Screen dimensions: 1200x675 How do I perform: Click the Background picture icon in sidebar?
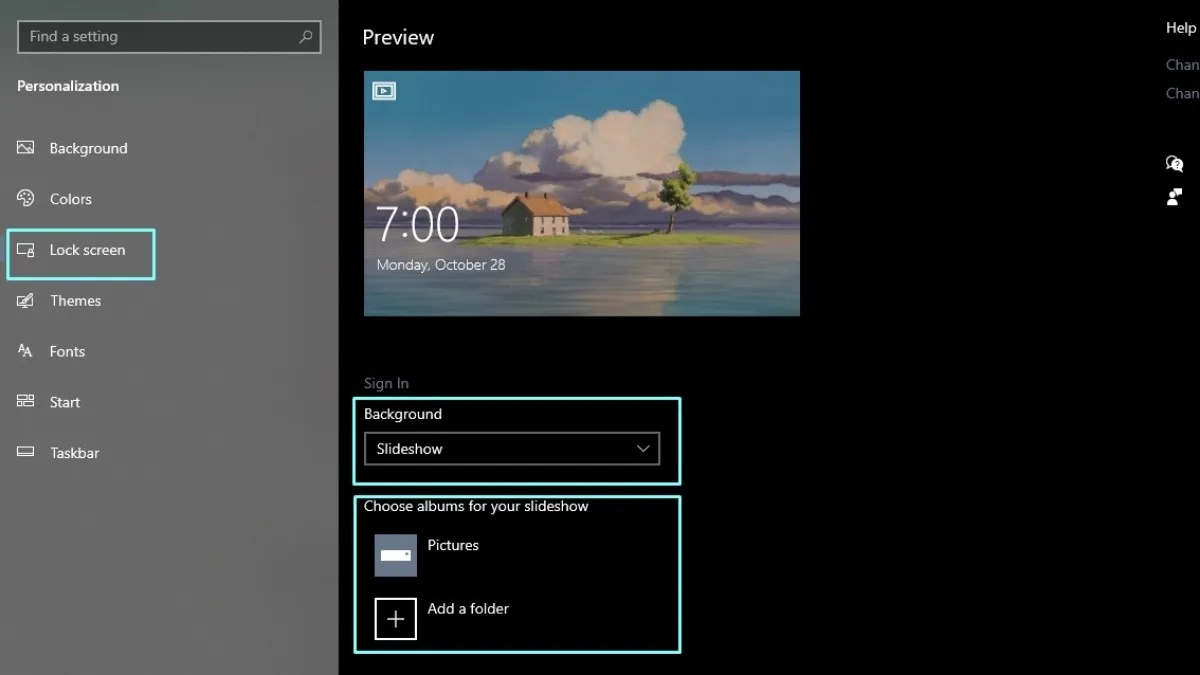pyautogui.click(x=26, y=148)
